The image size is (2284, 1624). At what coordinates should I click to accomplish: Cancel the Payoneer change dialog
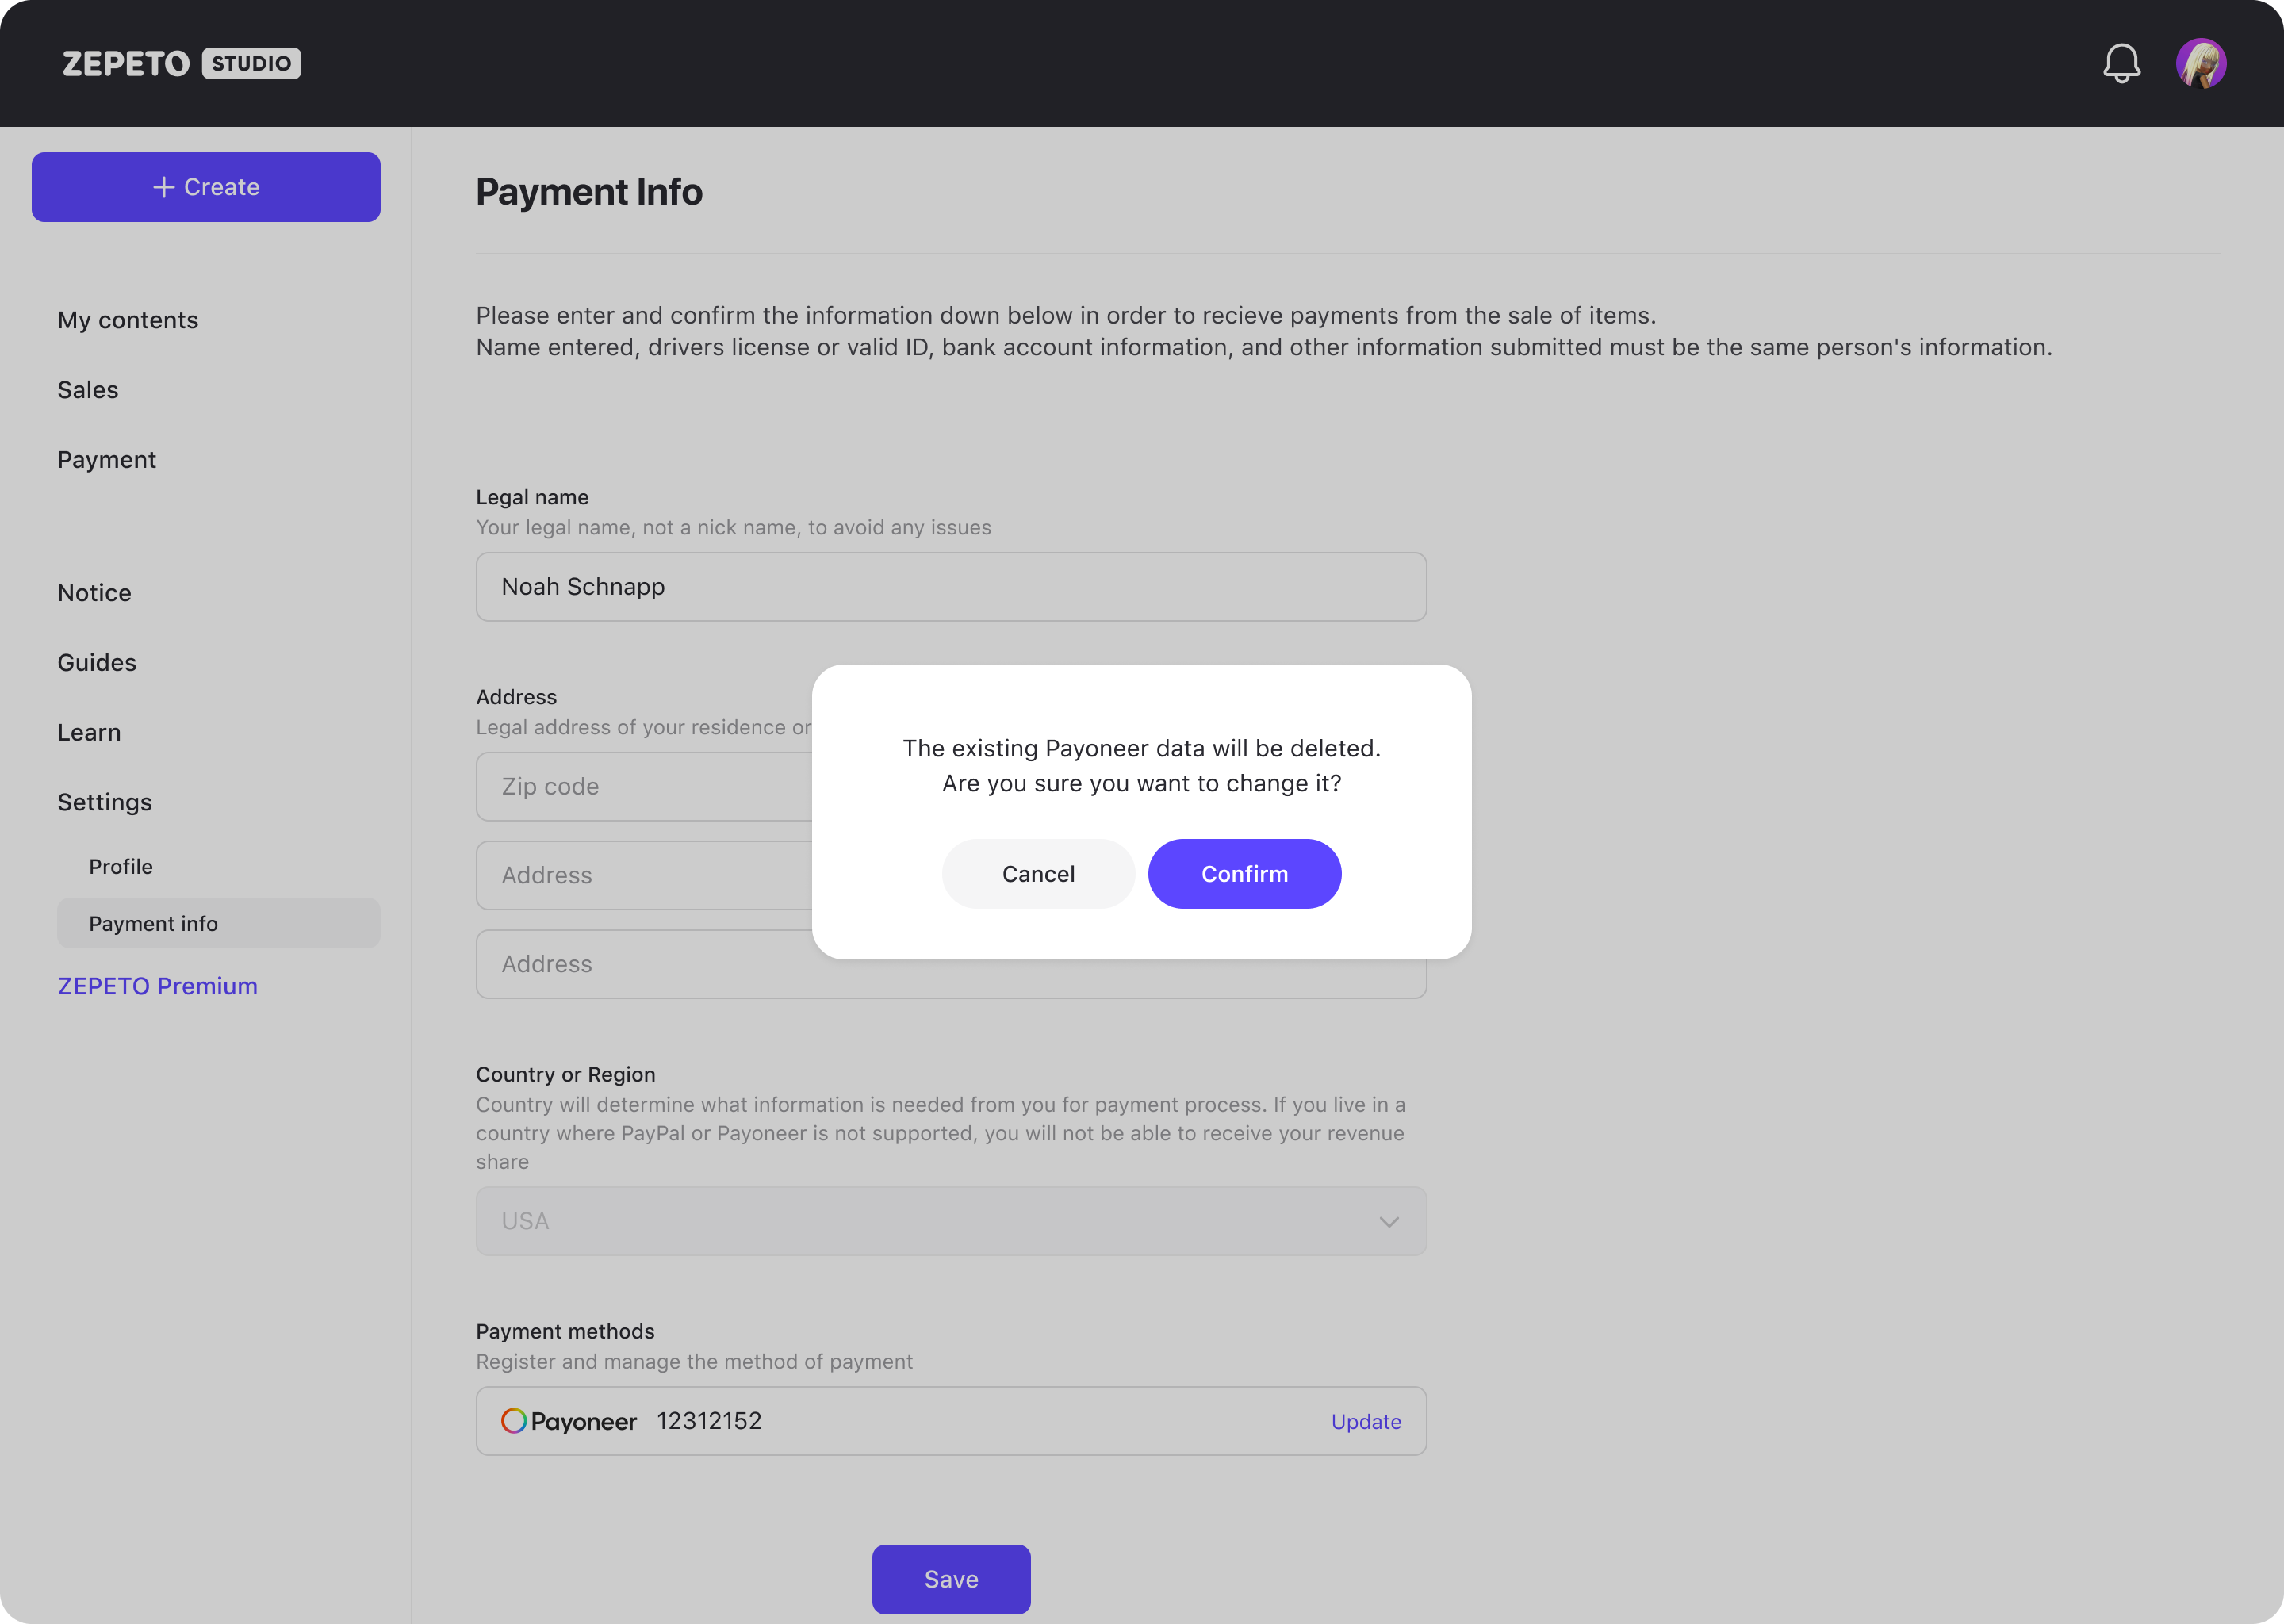pyautogui.click(x=1038, y=874)
